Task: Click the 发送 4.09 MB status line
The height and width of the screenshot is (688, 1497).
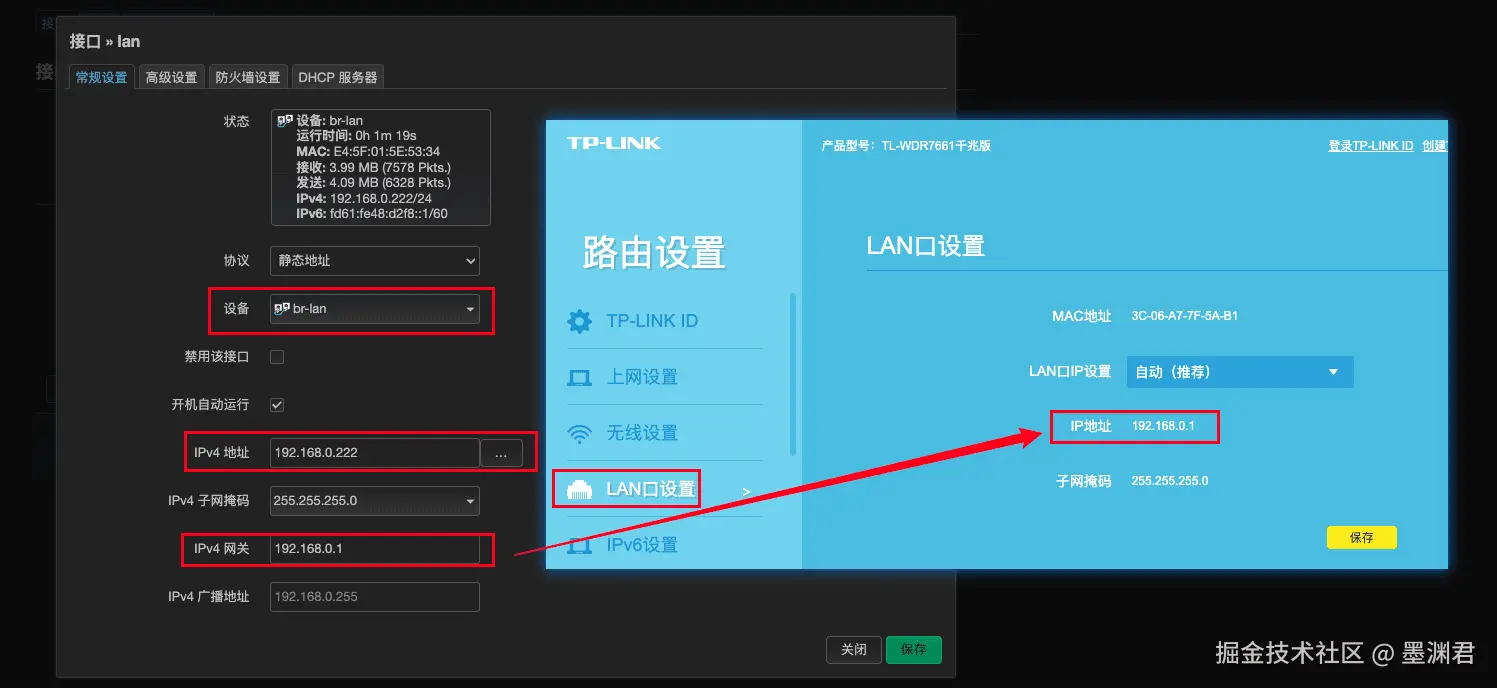Action: [373, 183]
